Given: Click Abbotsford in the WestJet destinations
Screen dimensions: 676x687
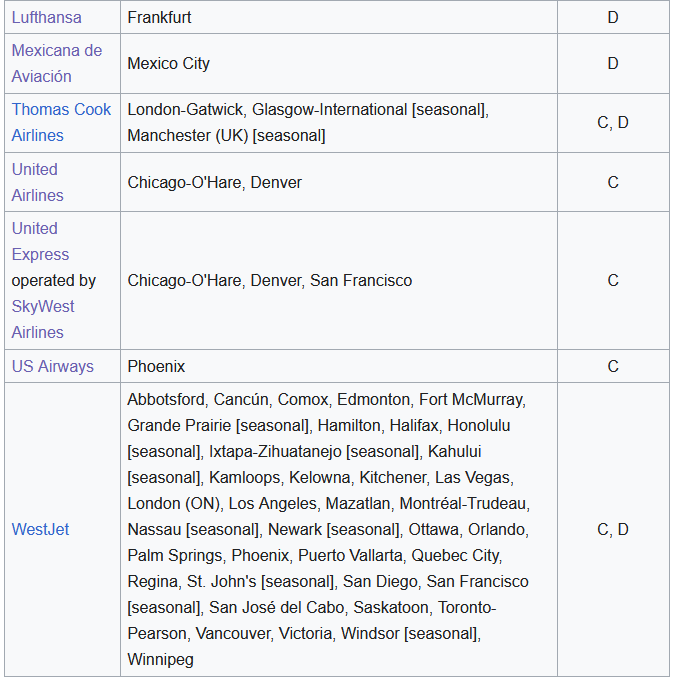Looking at the screenshot, I should 166,399.
